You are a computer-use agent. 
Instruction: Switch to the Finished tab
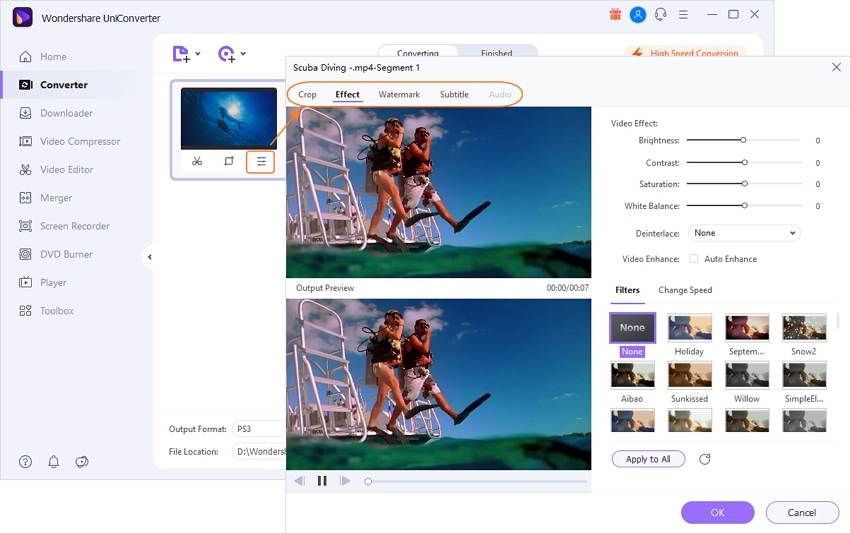(497, 52)
